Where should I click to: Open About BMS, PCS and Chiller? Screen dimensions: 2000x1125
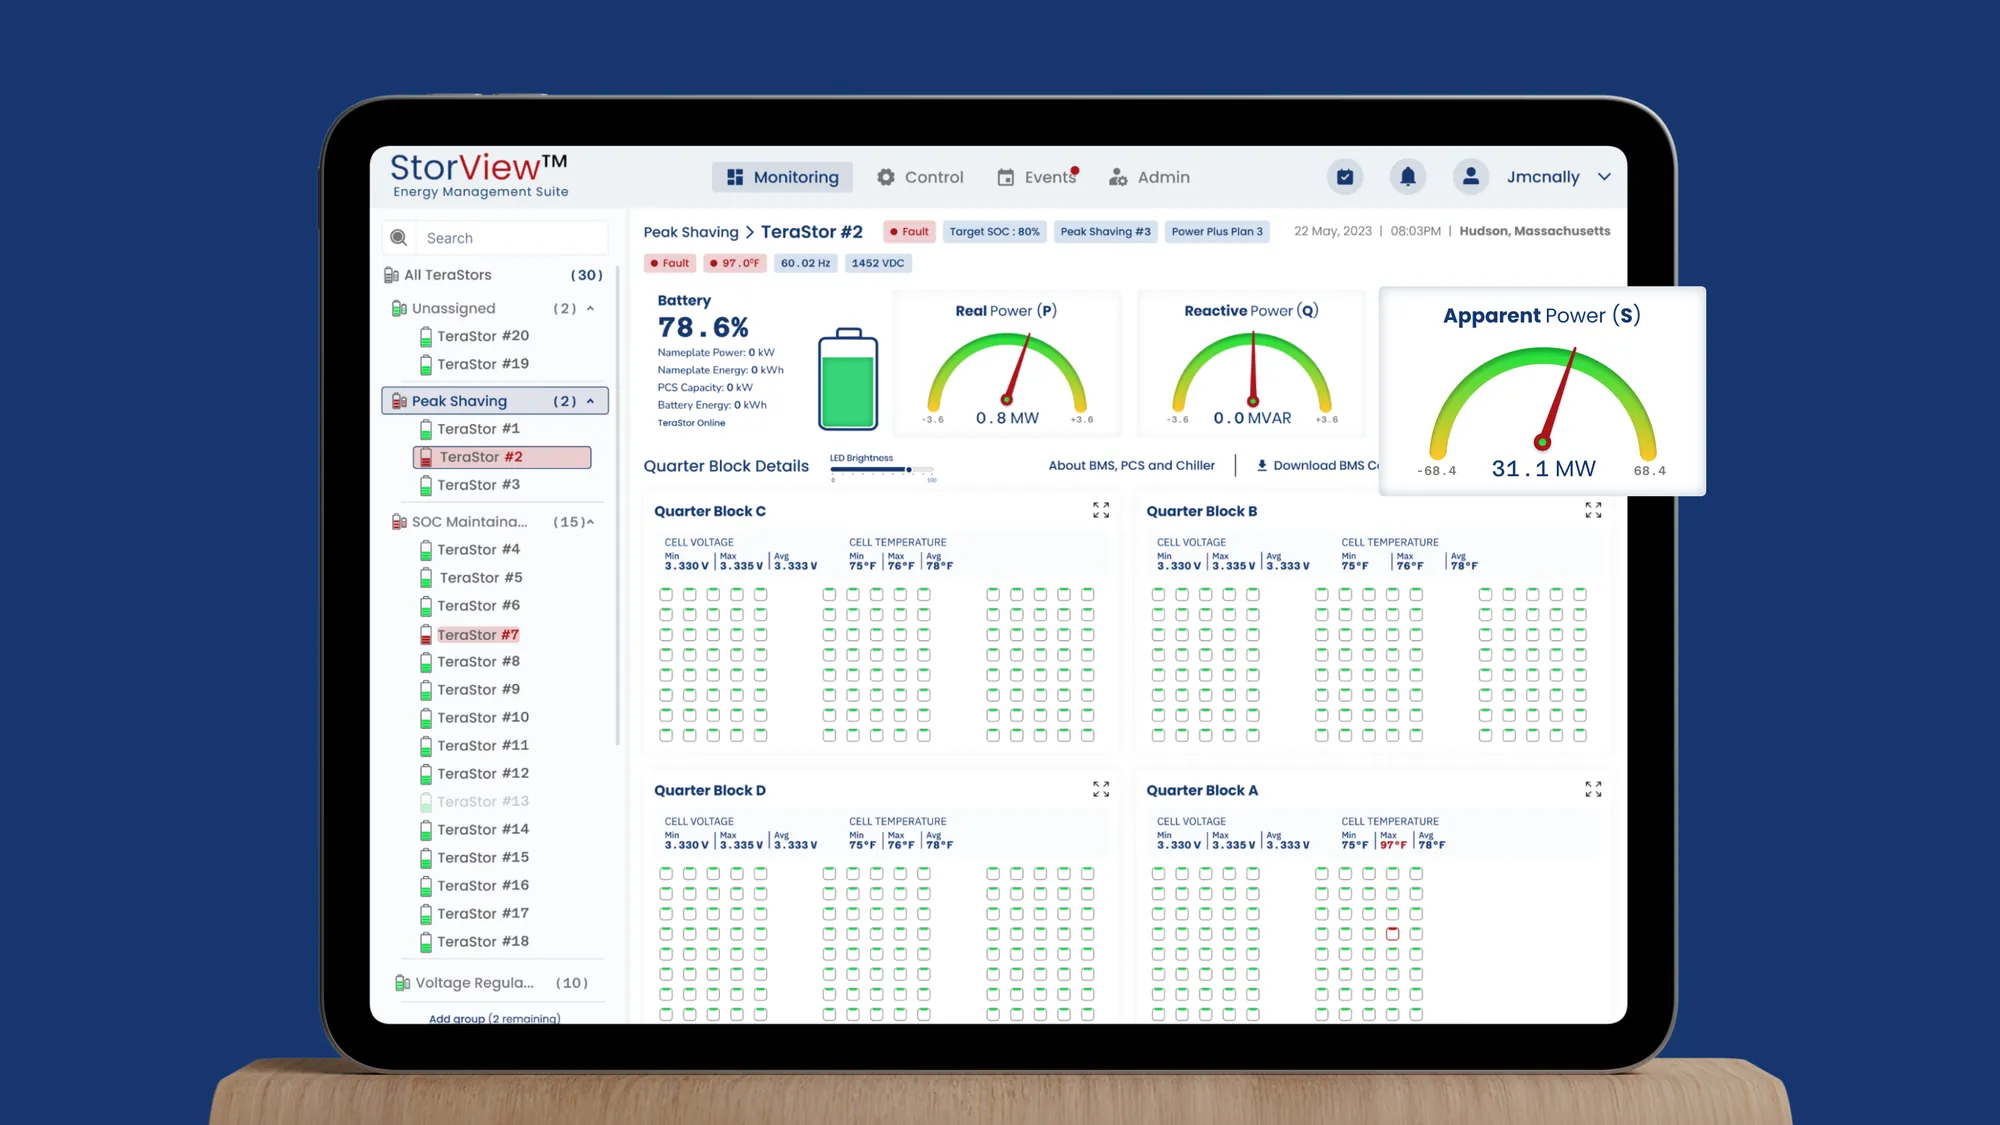[x=1132, y=465]
